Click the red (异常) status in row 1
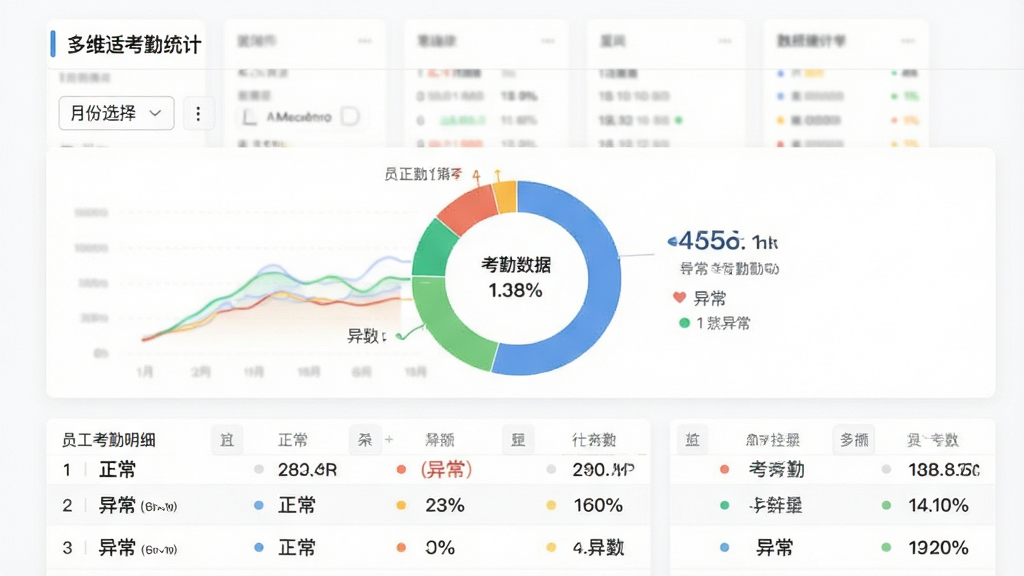This screenshot has height=576, width=1024. tap(446, 470)
